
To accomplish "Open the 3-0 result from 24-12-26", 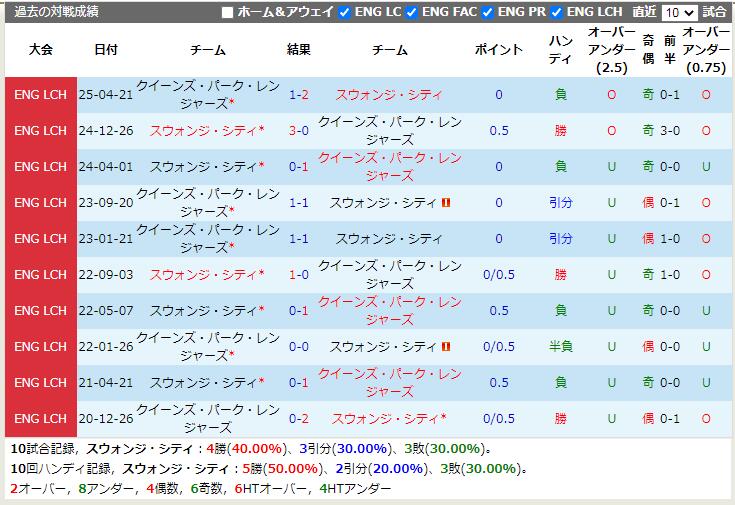I will [298, 131].
